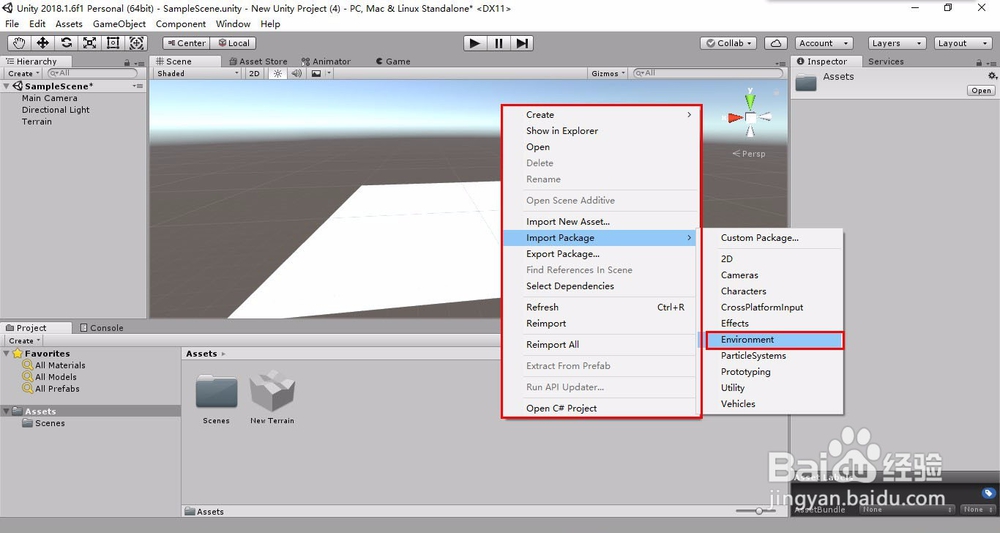Open the Window menu
The height and width of the screenshot is (533, 1000).
click(233, 24)
